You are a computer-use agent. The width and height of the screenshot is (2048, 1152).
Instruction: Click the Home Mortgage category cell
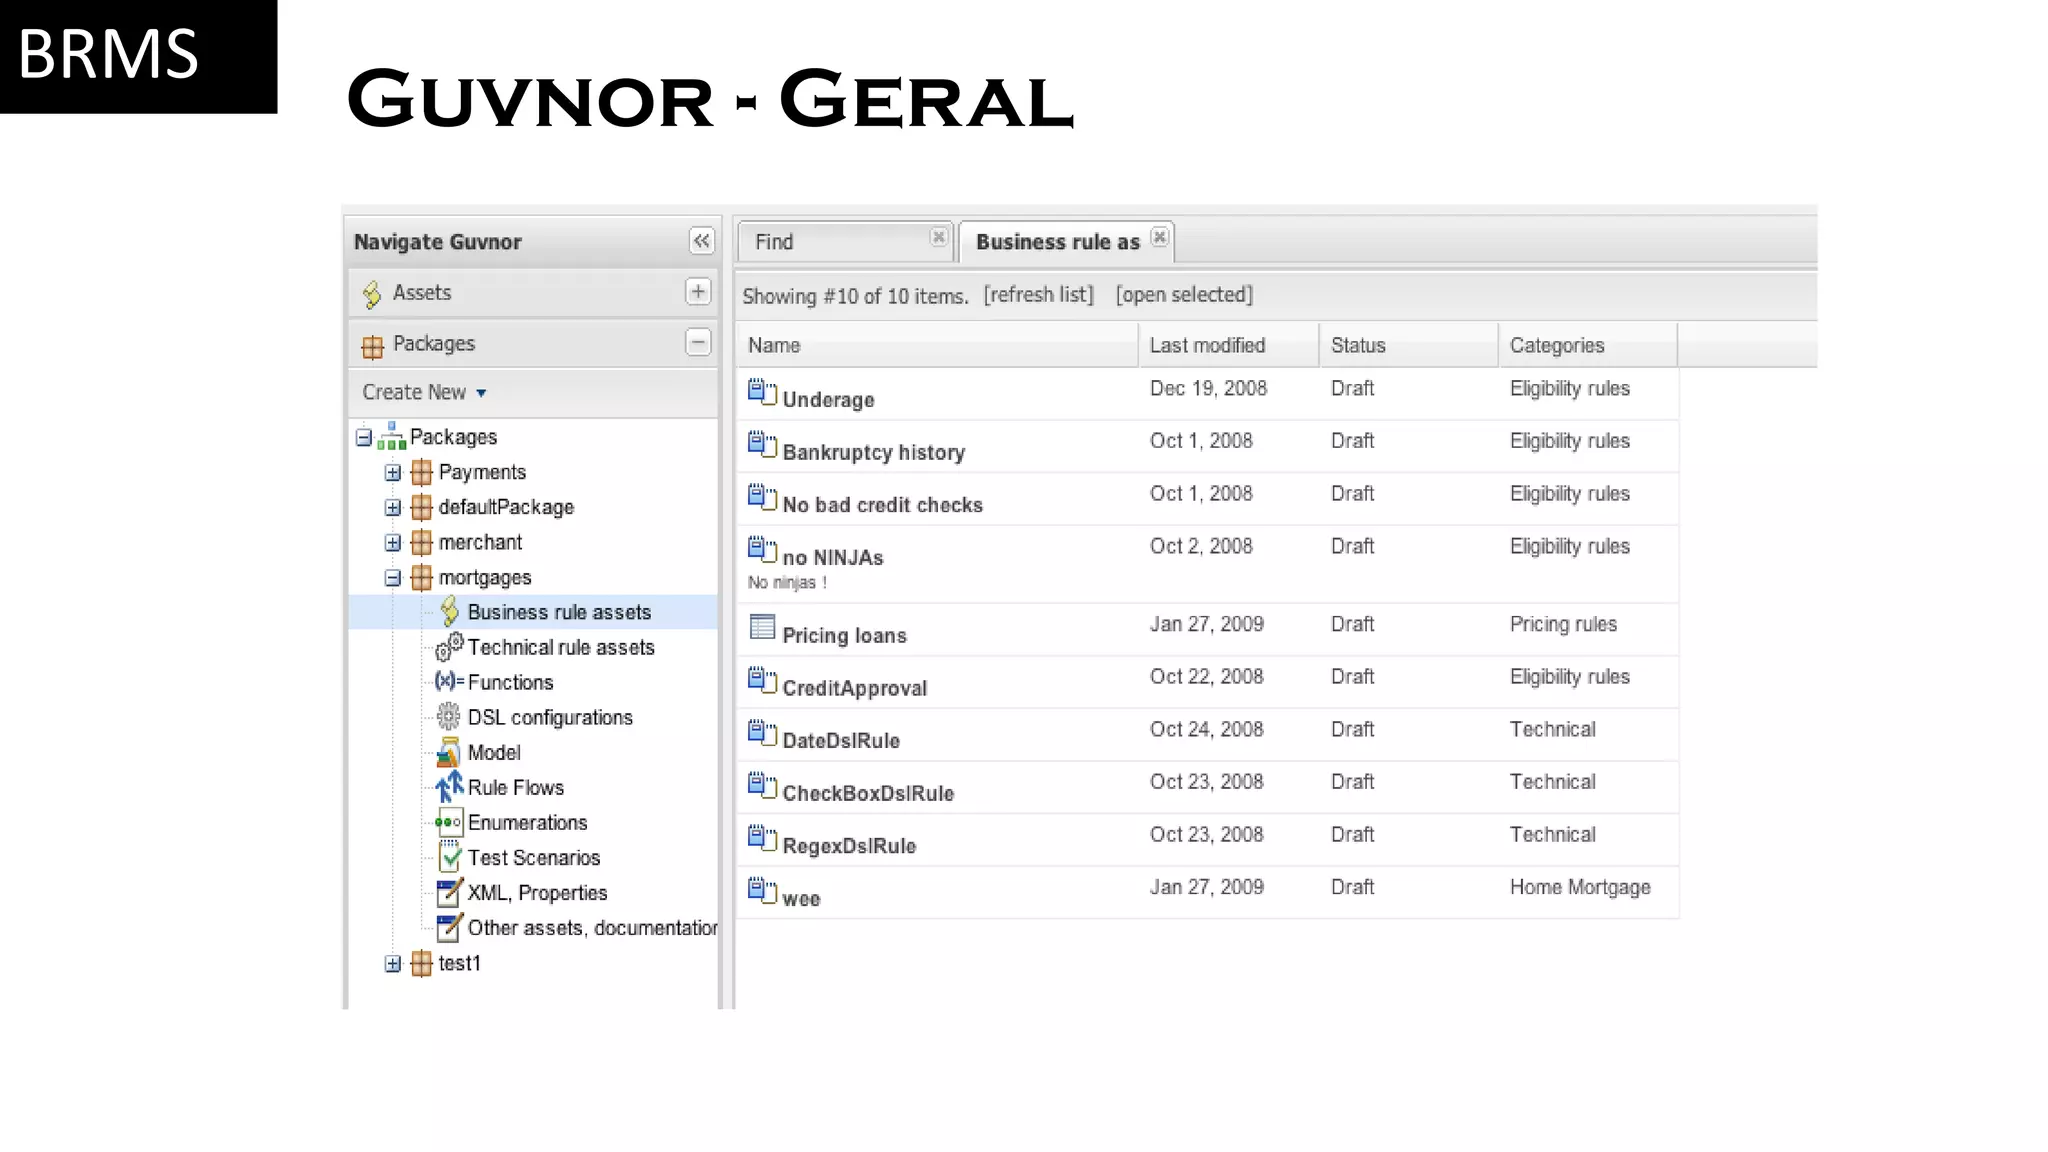pos(1580,887)
